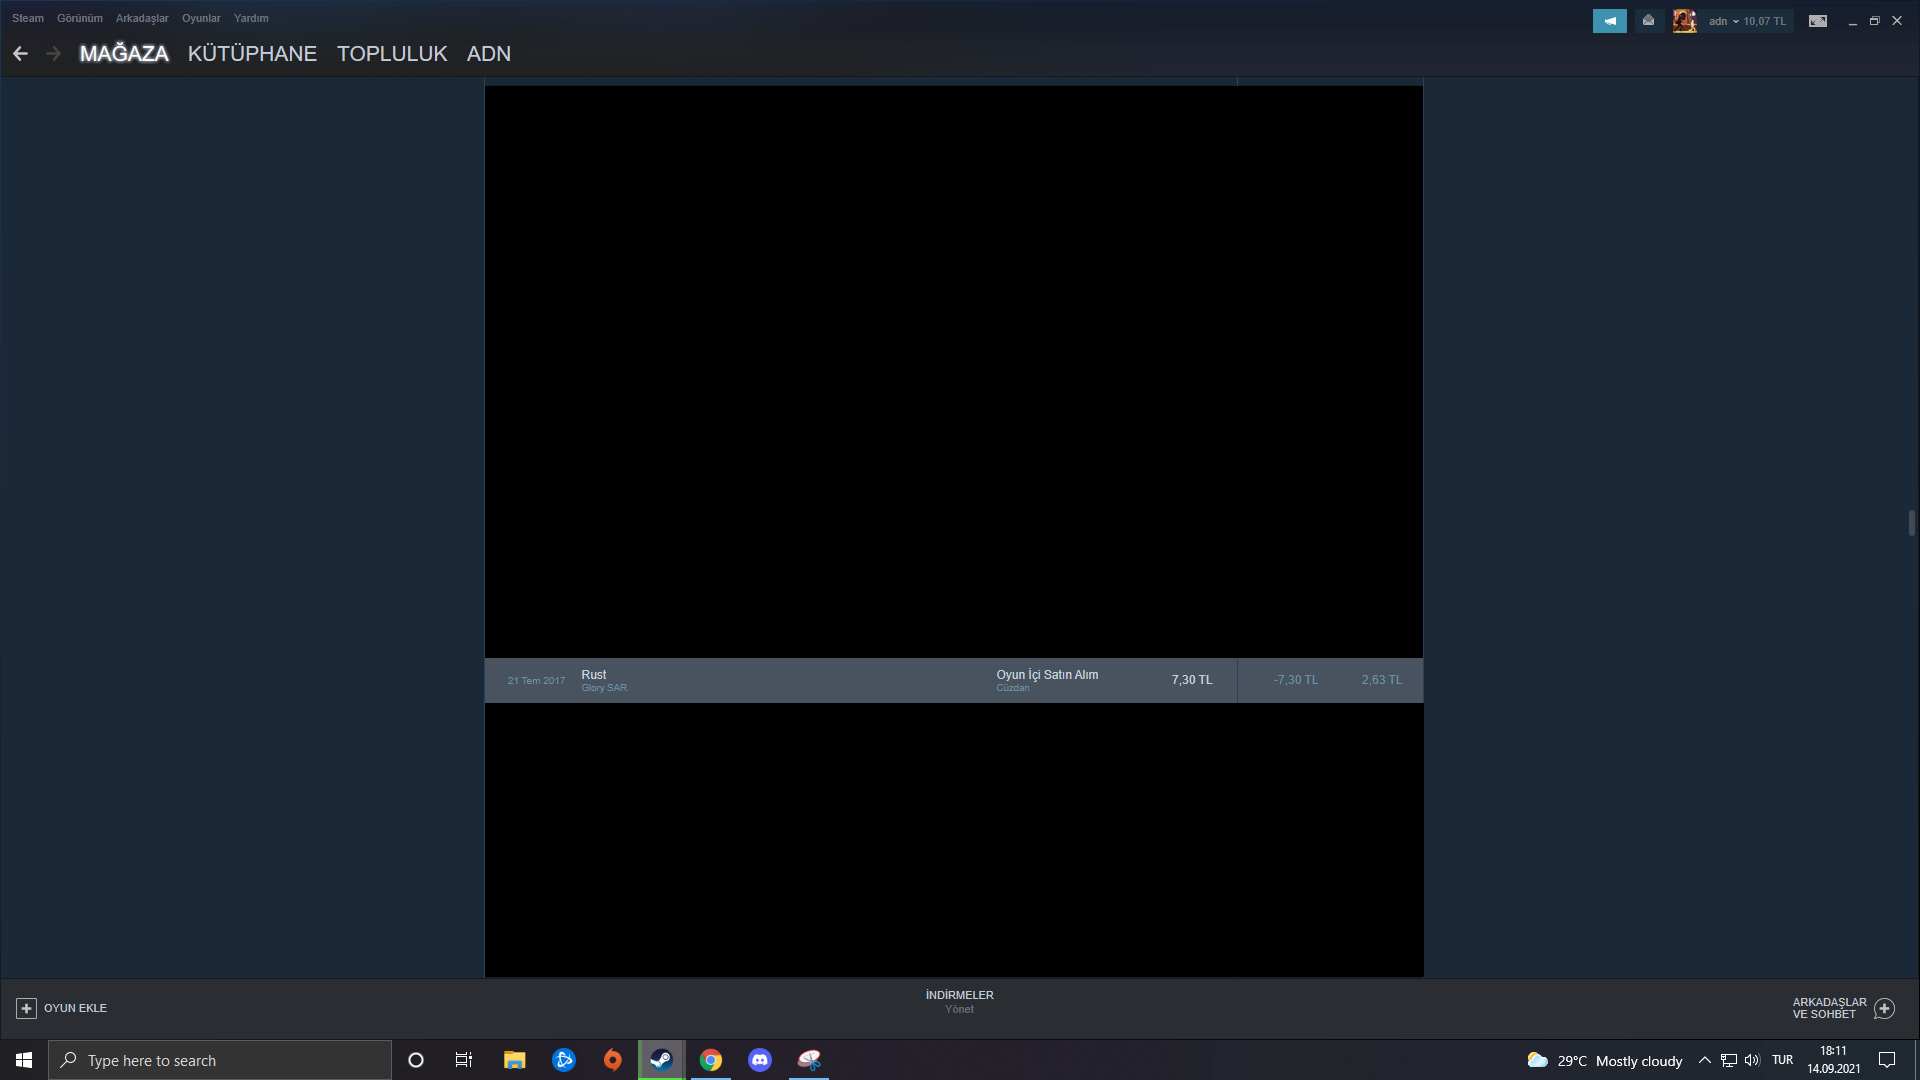Click the Windows taskbar search box
The width and height of the screenshot is (1920, 1080).
point(220,1060)
